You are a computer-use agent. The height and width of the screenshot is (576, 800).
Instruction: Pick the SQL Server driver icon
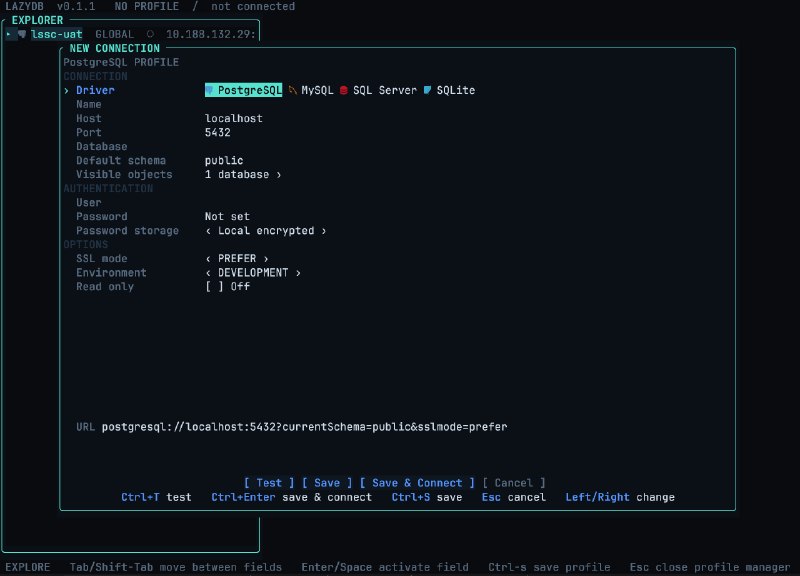pos(344,90)
